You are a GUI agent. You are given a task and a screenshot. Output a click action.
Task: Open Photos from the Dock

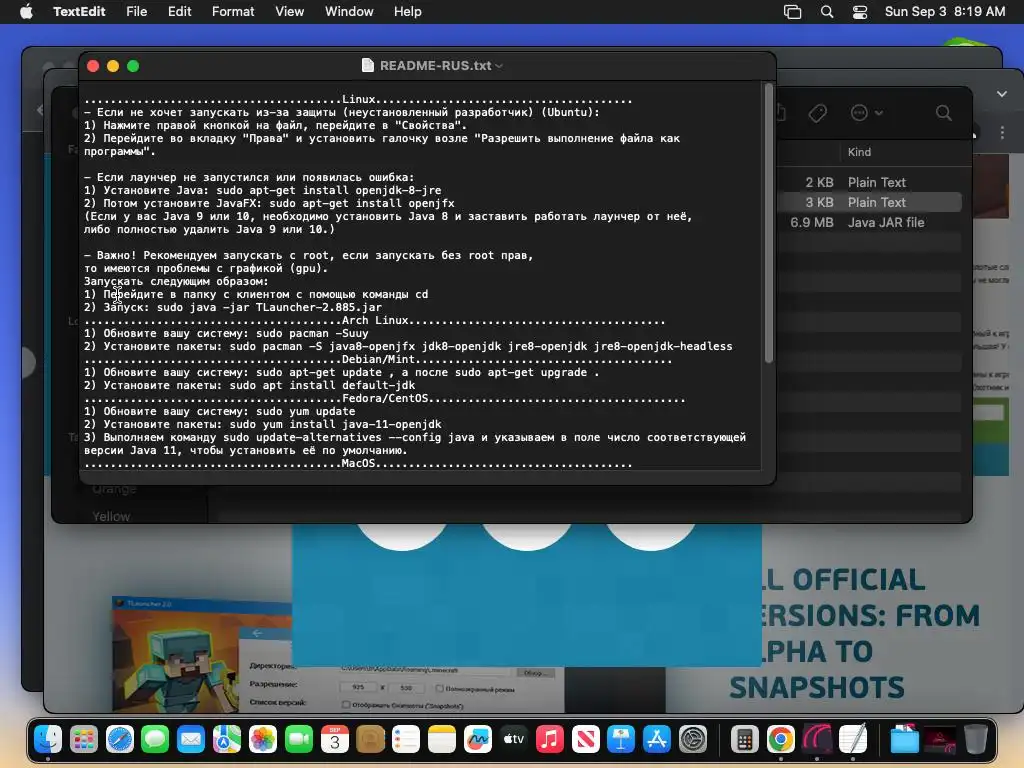click(263, 739)
